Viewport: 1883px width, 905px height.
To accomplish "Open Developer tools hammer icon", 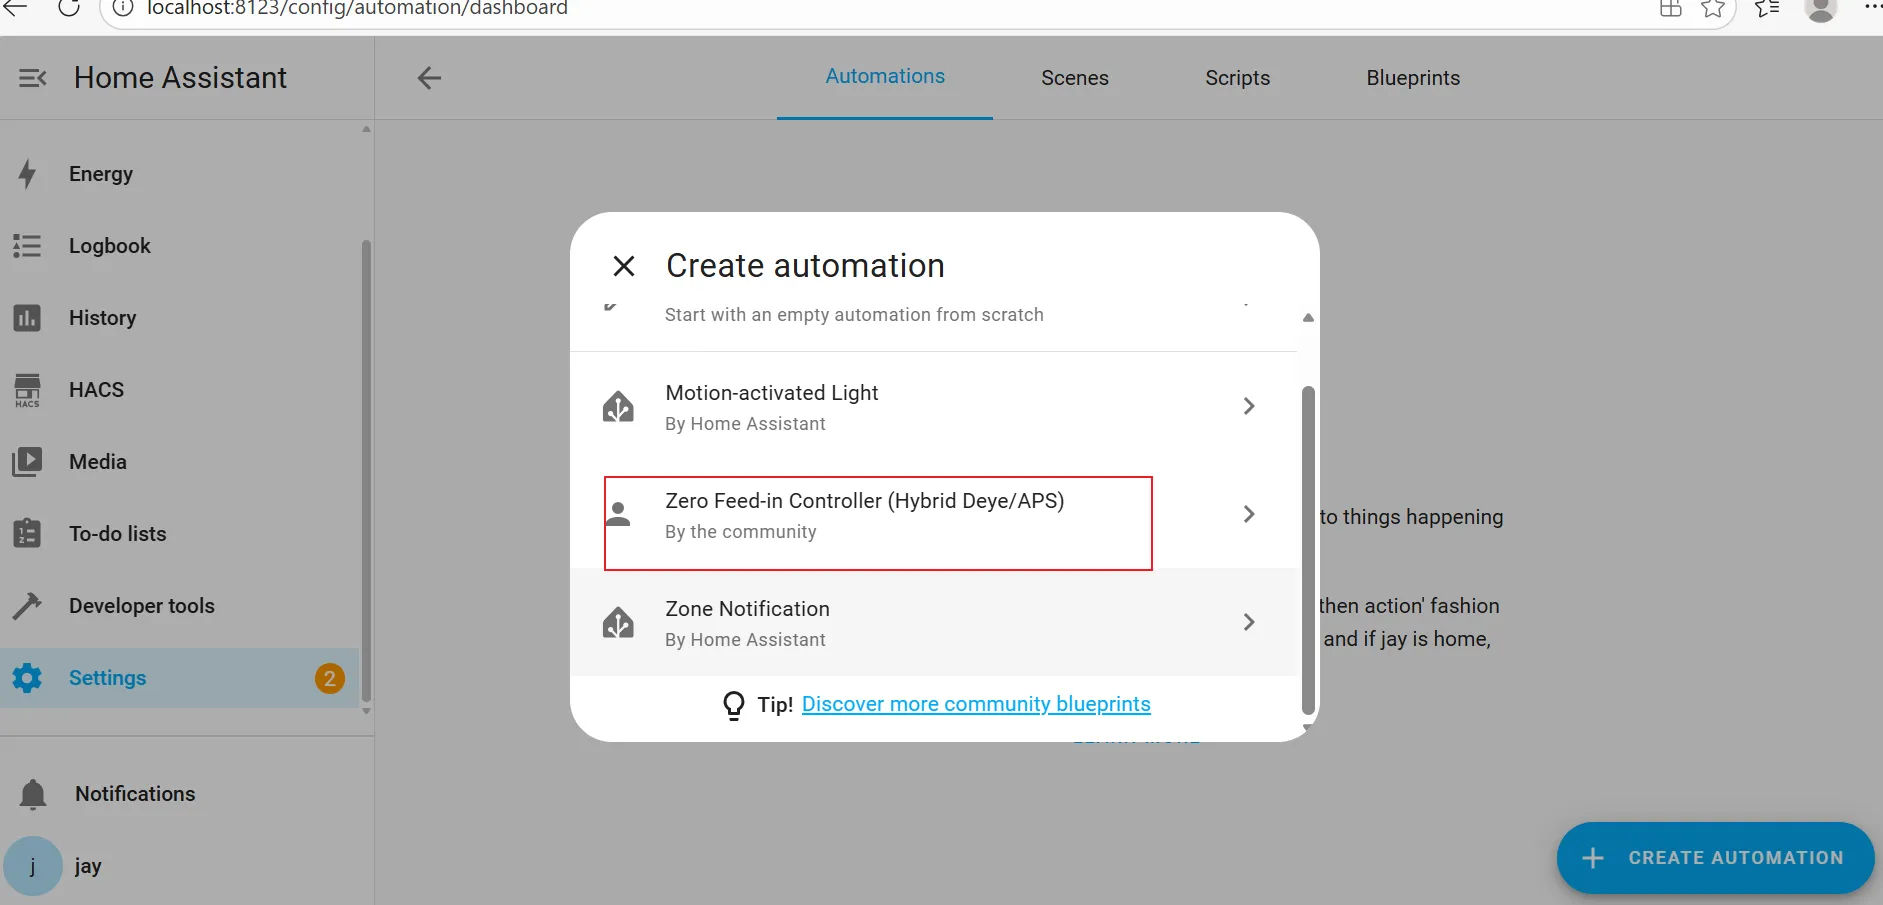I will point(28,606).
